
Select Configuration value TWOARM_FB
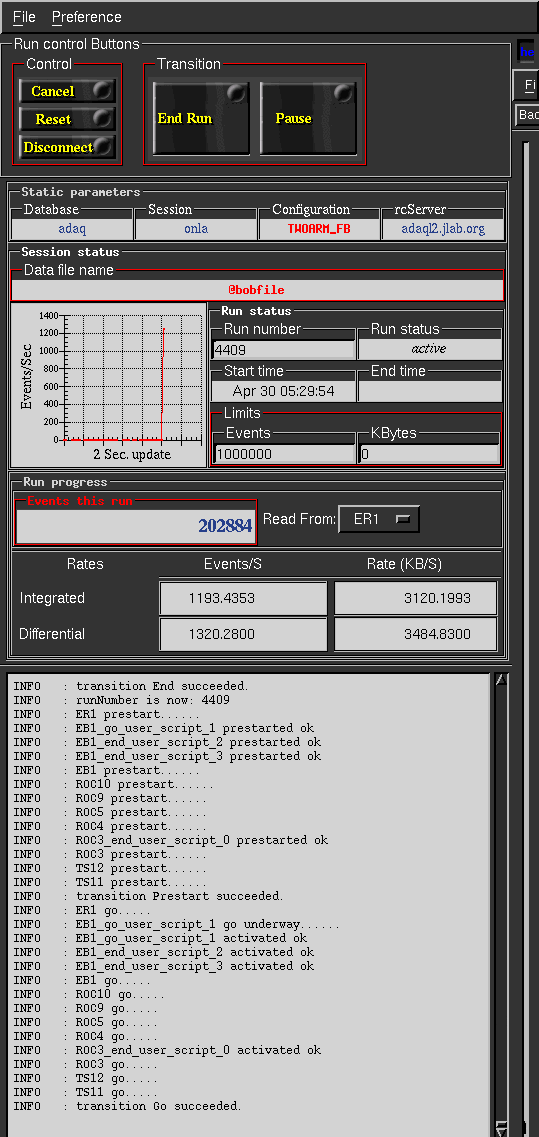319,228
